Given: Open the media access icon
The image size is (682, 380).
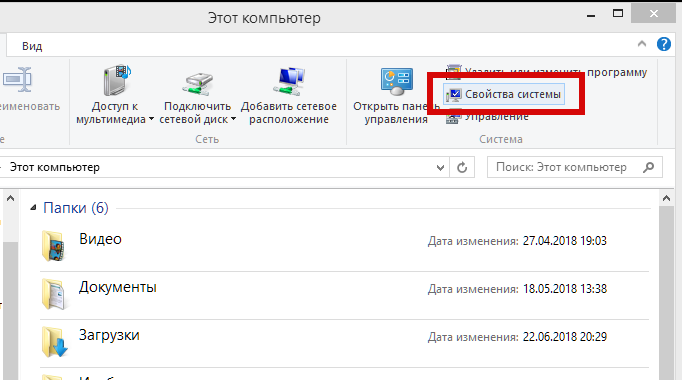Looking at the screenshot, I should (117, 80).
